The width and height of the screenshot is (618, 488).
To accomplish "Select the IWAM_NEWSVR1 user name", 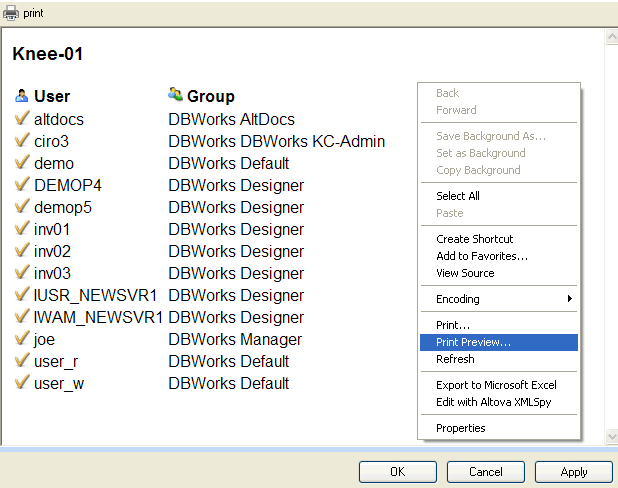I will tap(98, 317).
